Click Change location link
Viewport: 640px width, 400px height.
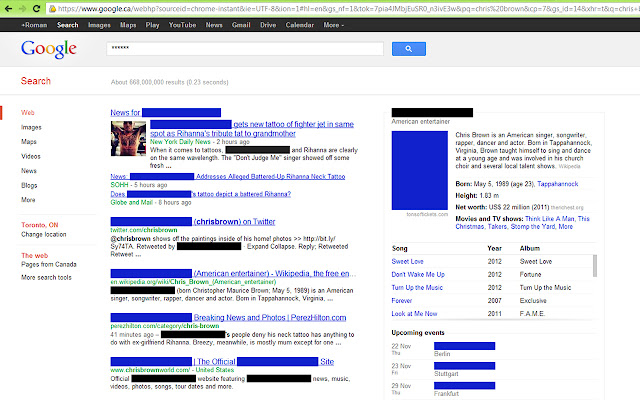[x=44, y=234]
